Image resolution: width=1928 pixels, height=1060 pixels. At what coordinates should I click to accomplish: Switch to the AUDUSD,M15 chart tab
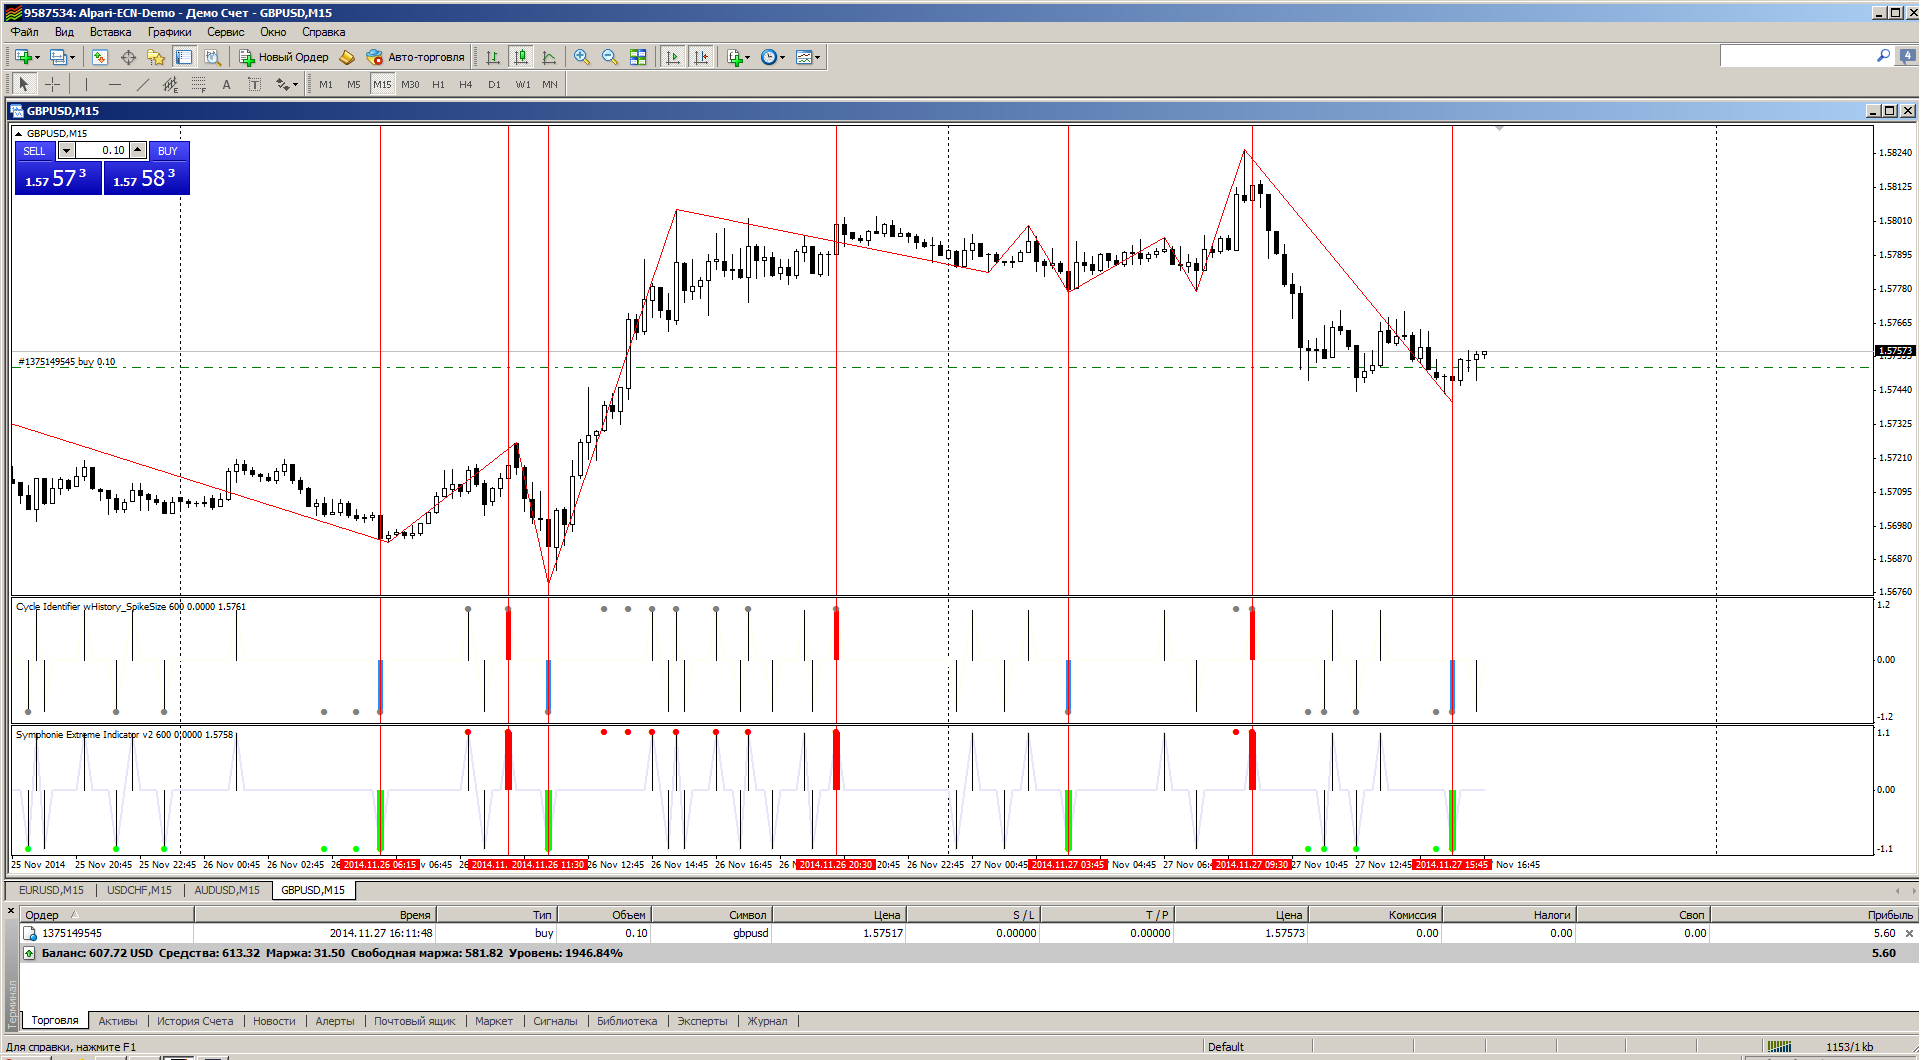tap(227, 890)
